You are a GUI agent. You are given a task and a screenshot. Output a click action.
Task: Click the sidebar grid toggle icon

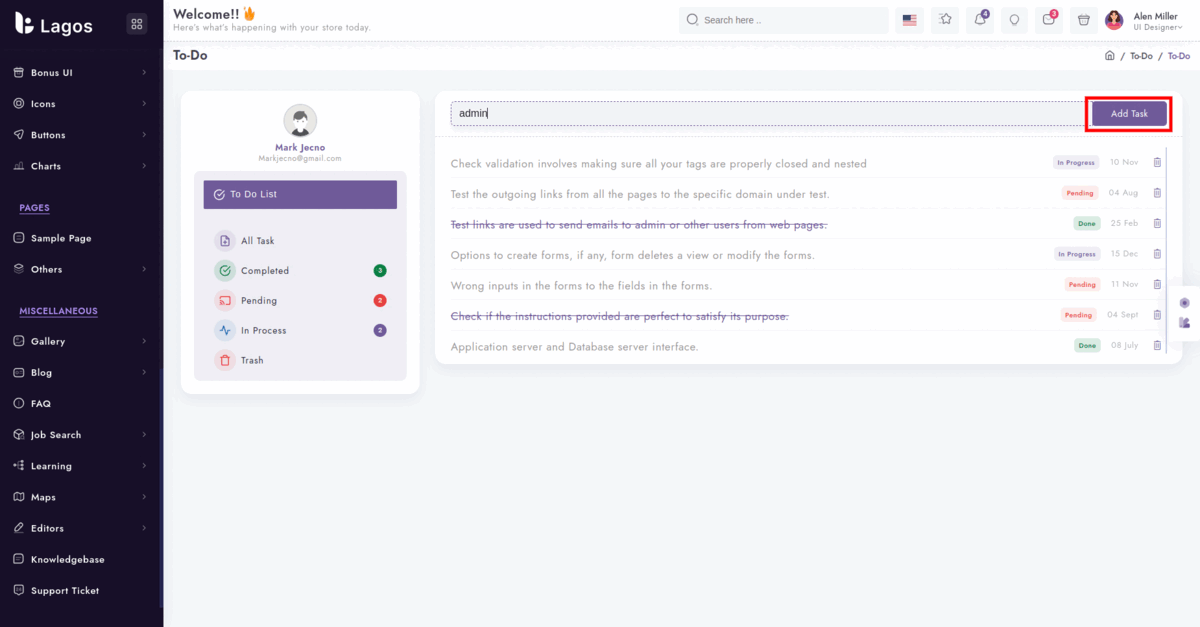(137, 25)
